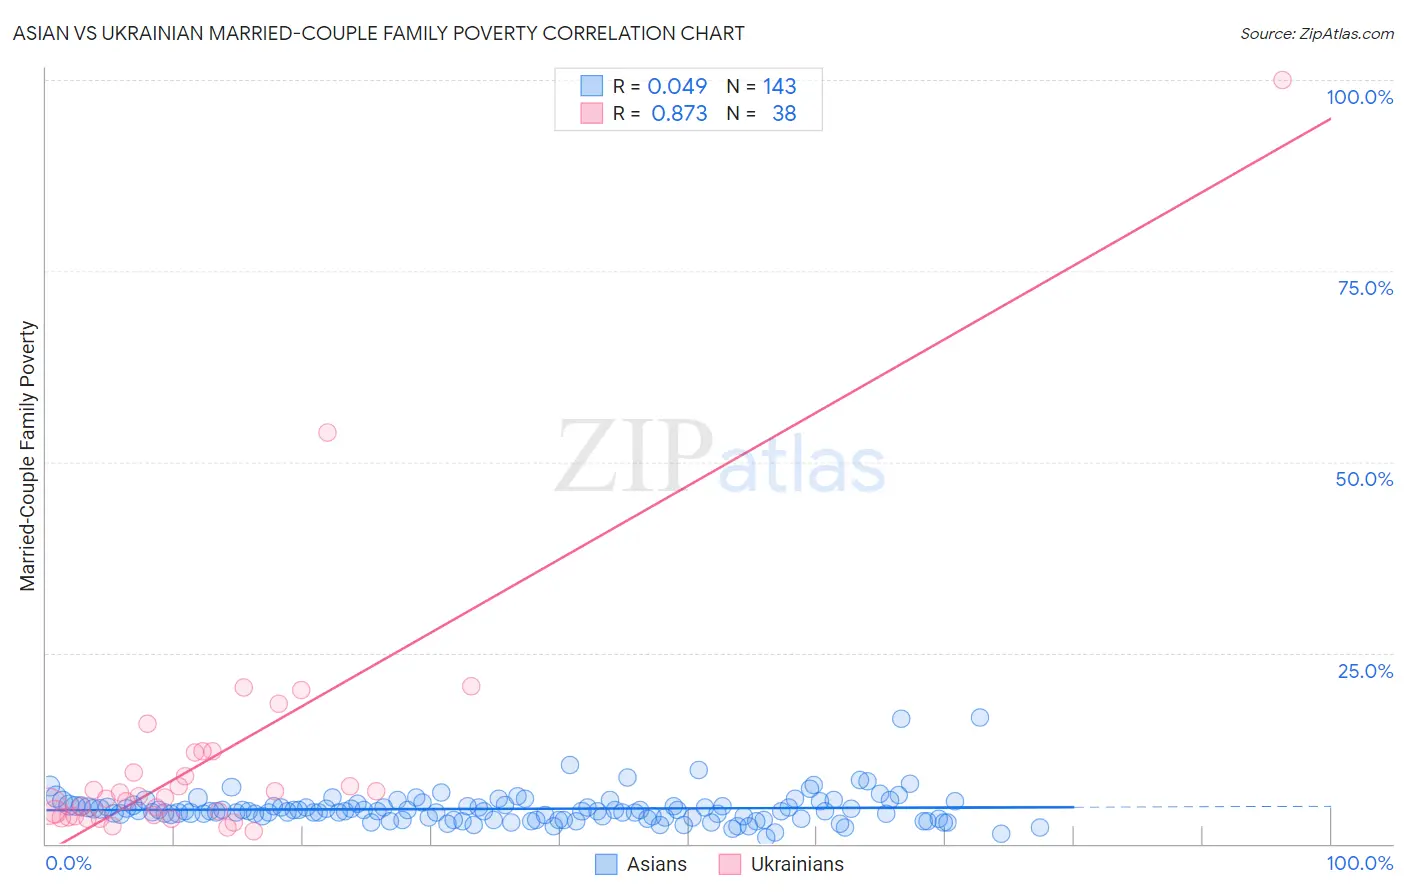This screenshot has width=1406, height=892.
Task: Click the 50.0% y-axis tick label
Action: (x=1364, y=479)
